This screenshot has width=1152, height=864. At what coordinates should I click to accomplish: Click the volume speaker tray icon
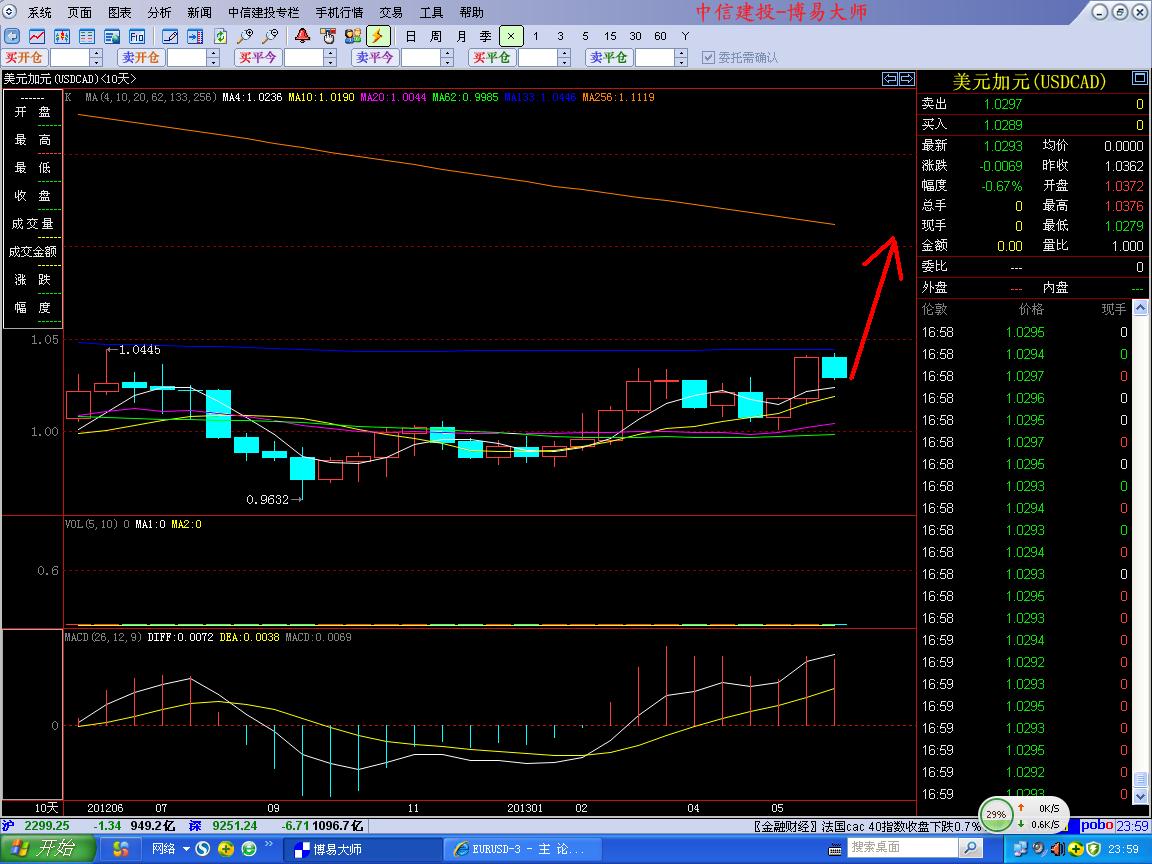(1058, 849)
